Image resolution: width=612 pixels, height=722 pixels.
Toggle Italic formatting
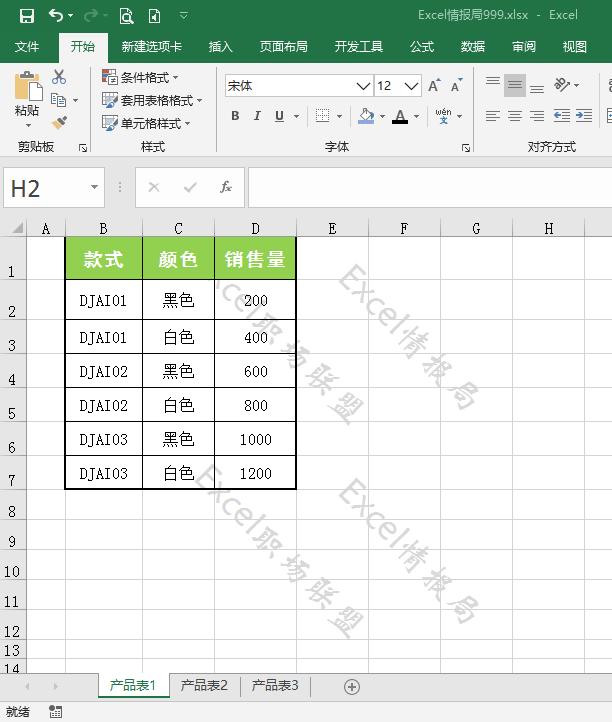[257, 116]
